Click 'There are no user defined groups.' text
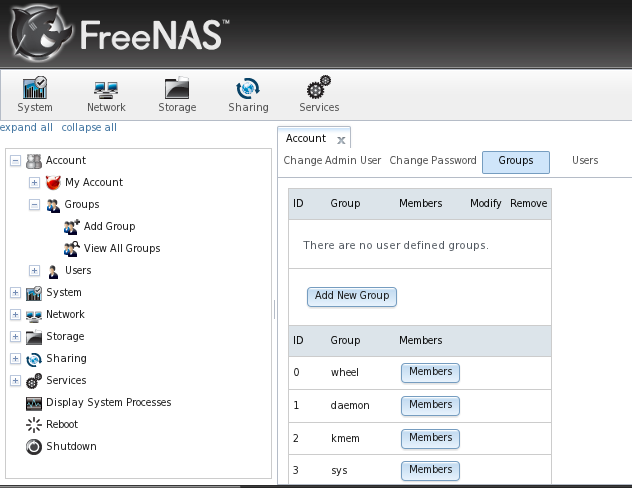The image size is (632, 488). [x=396, y=245]
